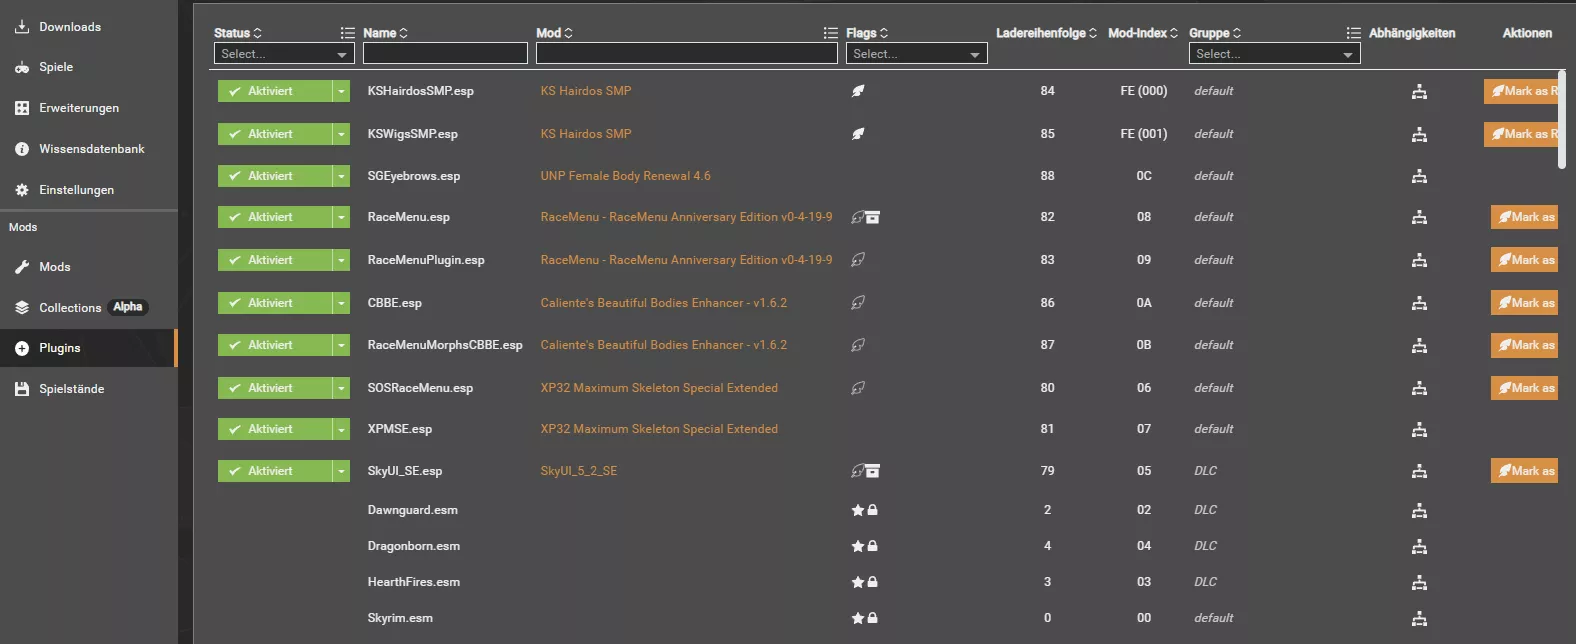The image size is (1576, 644).
Task: Toggle Aktiviert status for XPMSE.esp
Action: [275, 429]
